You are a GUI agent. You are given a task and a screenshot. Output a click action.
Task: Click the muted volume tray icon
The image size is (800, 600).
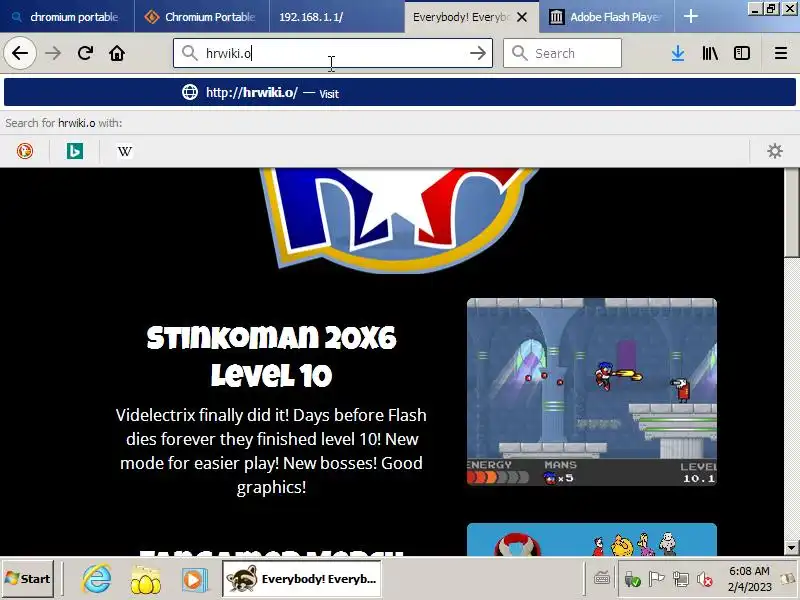coord(705,579)
